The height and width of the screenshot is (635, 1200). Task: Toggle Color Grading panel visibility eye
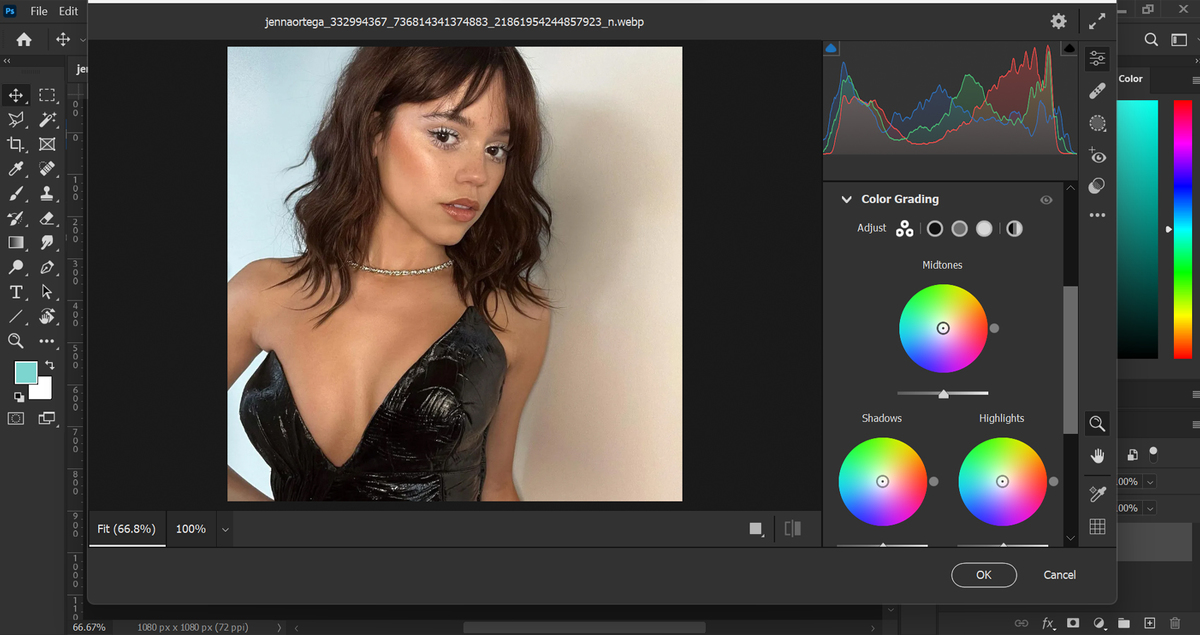pos(1046,200)
